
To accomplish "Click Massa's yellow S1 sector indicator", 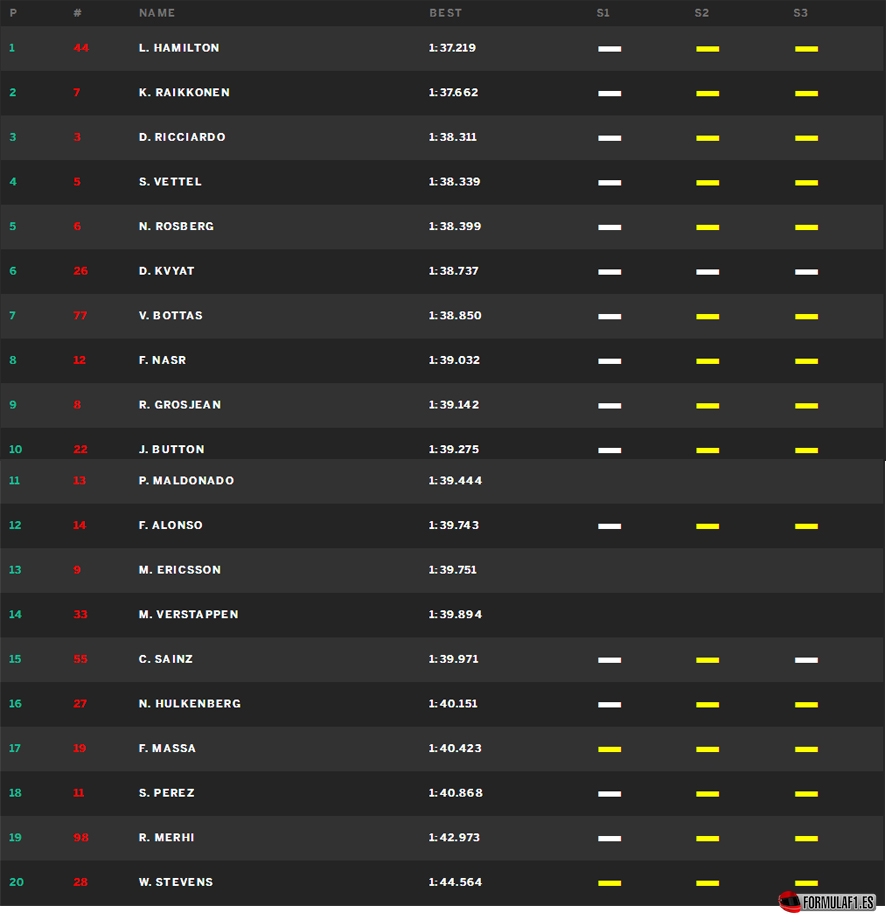I will coord(609,749).
